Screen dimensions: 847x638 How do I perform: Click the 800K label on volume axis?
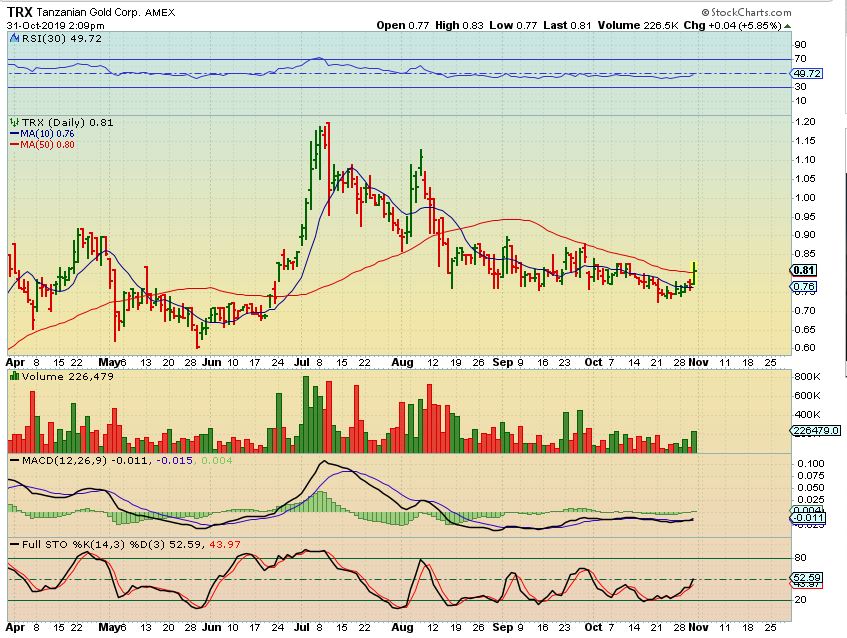[807, 376]
